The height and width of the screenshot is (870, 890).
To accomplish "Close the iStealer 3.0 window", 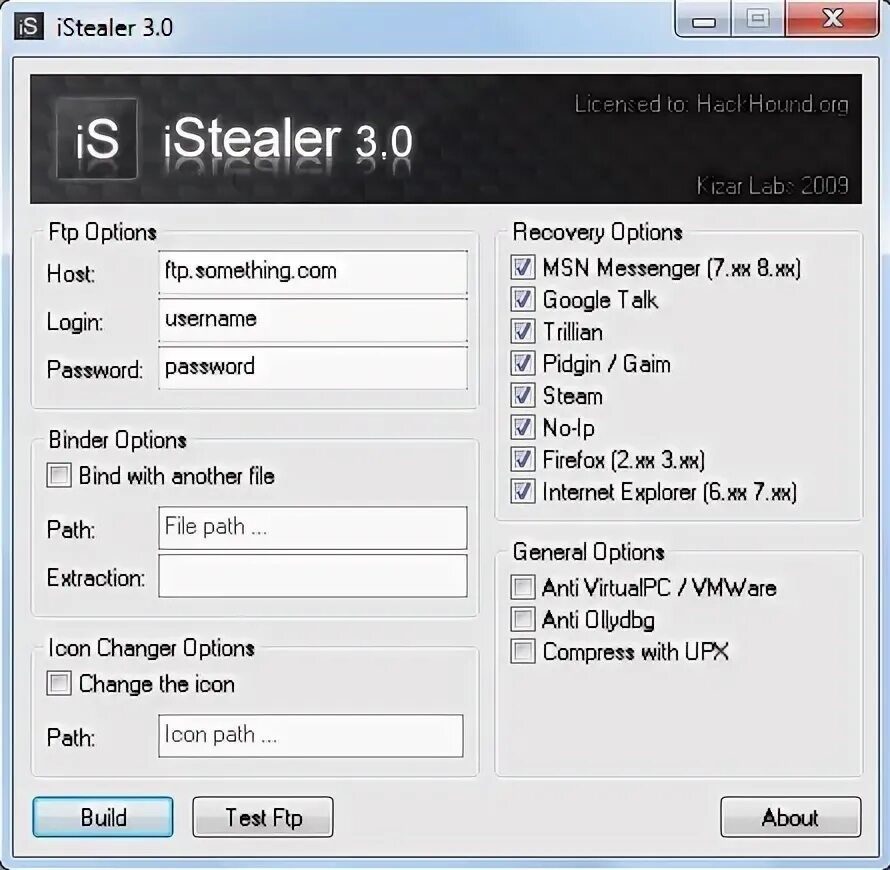I will pyautogui.click(x=833, y=19).
